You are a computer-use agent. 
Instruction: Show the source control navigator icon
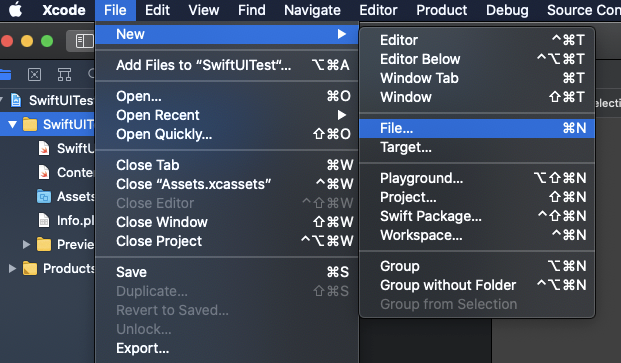tap(34, 74)
